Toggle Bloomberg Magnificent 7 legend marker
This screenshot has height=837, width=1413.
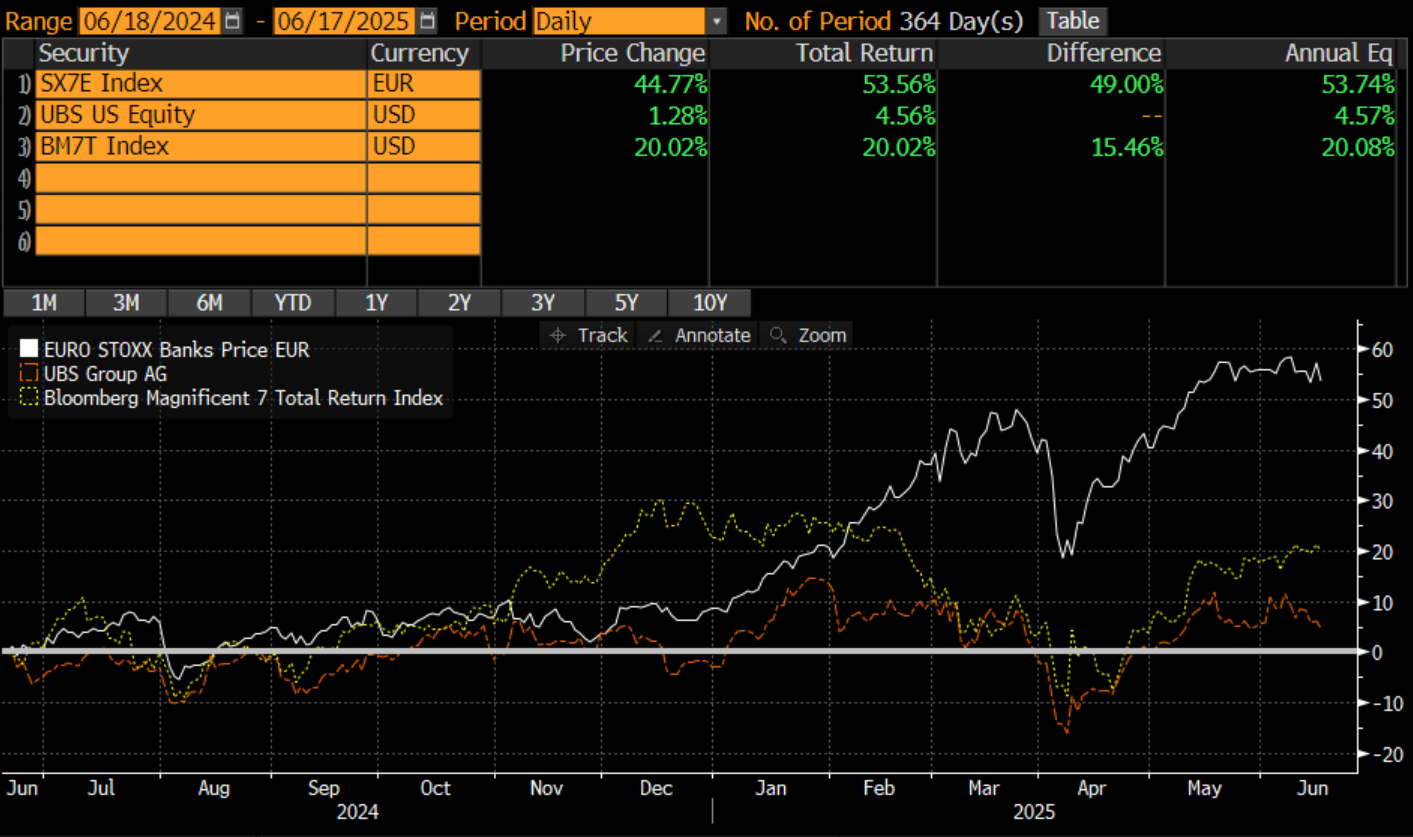click(29, 399)
